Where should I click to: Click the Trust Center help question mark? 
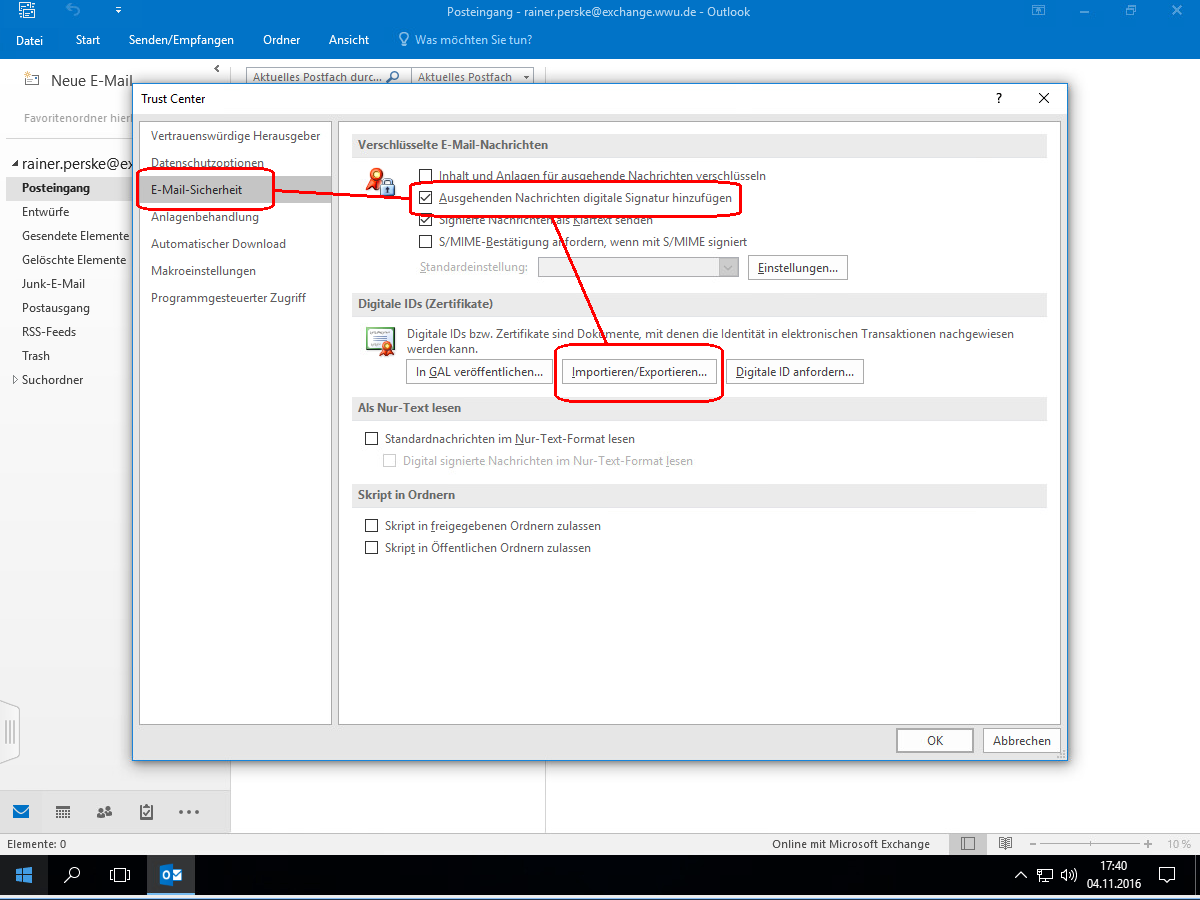pos(998,98)
